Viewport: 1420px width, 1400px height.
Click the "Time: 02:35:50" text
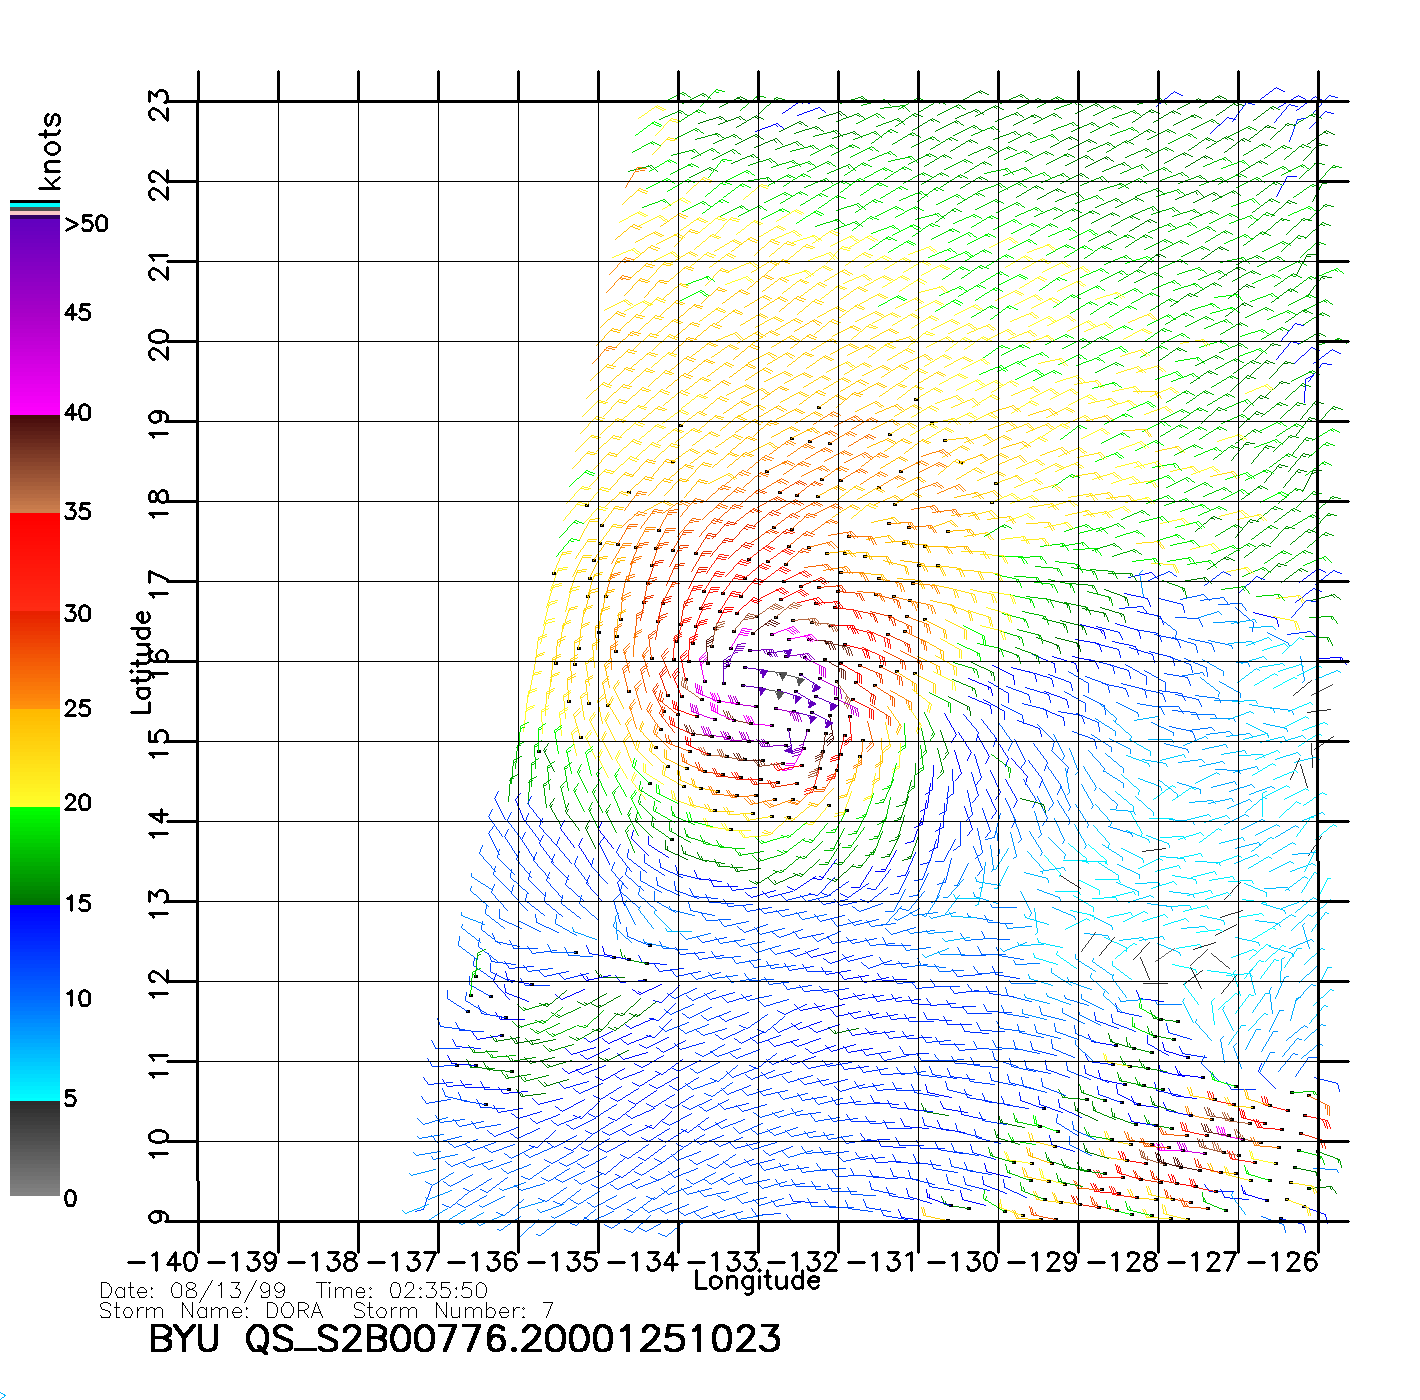point(402,1291)
